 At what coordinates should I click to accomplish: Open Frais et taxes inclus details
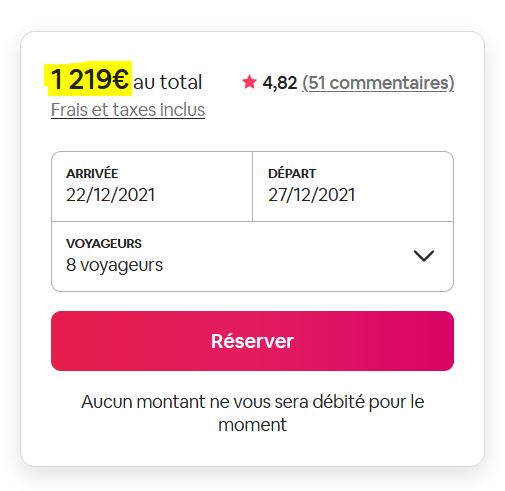point(128,110)
